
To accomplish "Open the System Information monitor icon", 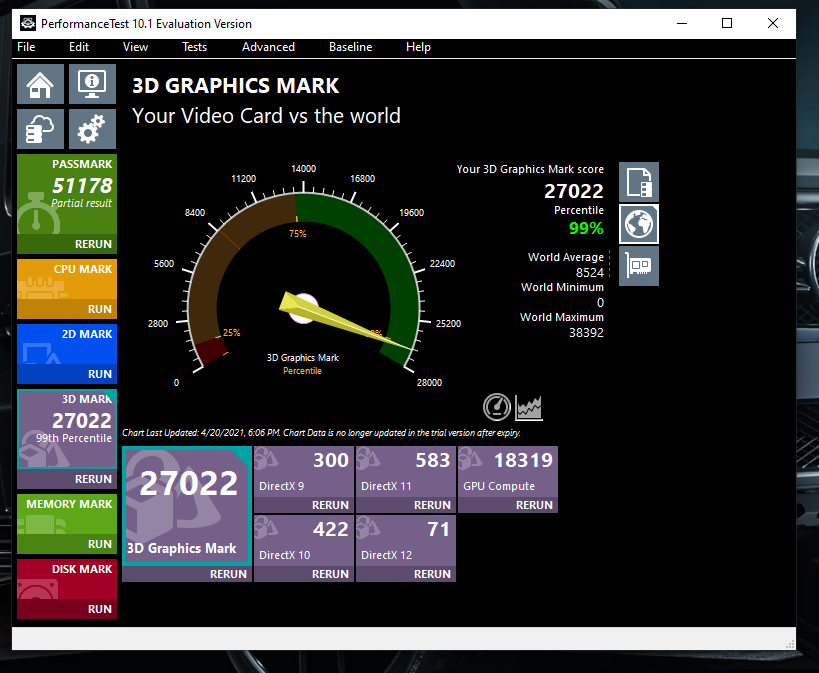I will click(x=92, y=84).
